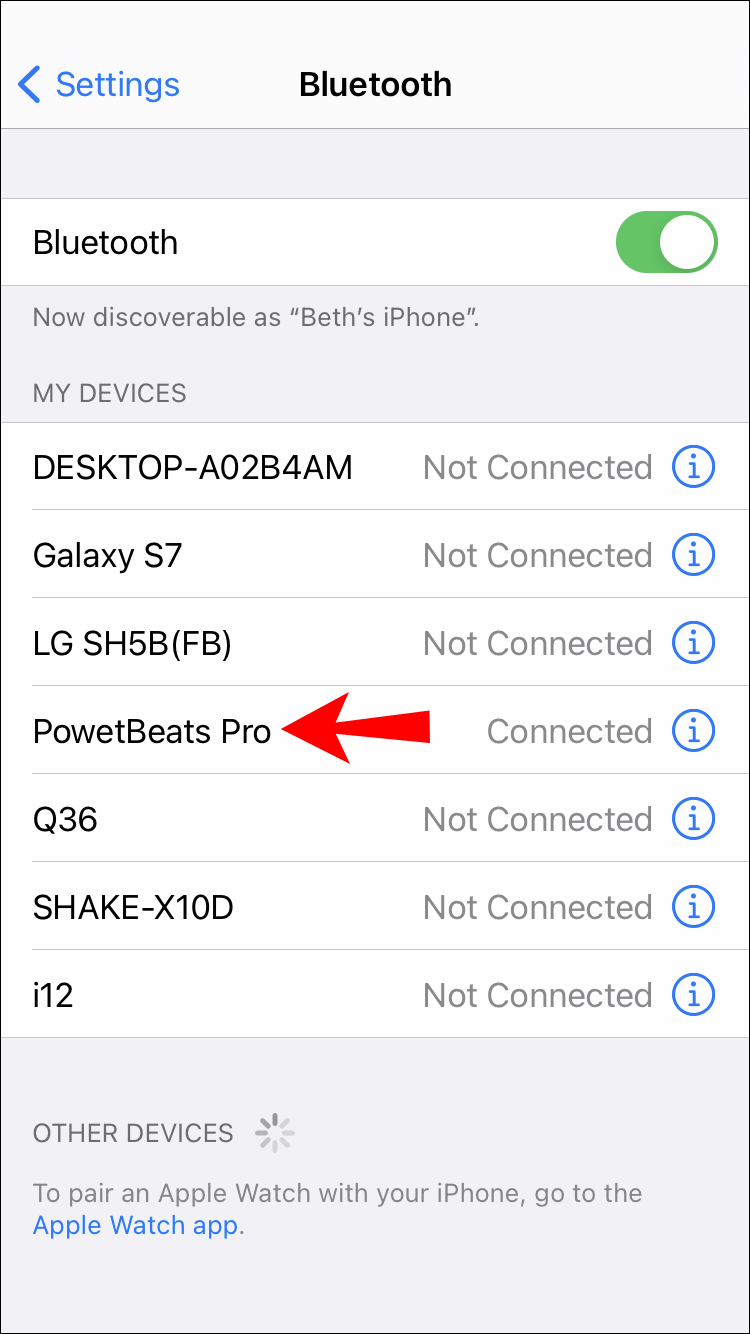This screenshot has height=1334, width=750.
Task: Open info for DESKTOP-A02B4AM device
Action: pyautogui.click(x=693, y=466)
